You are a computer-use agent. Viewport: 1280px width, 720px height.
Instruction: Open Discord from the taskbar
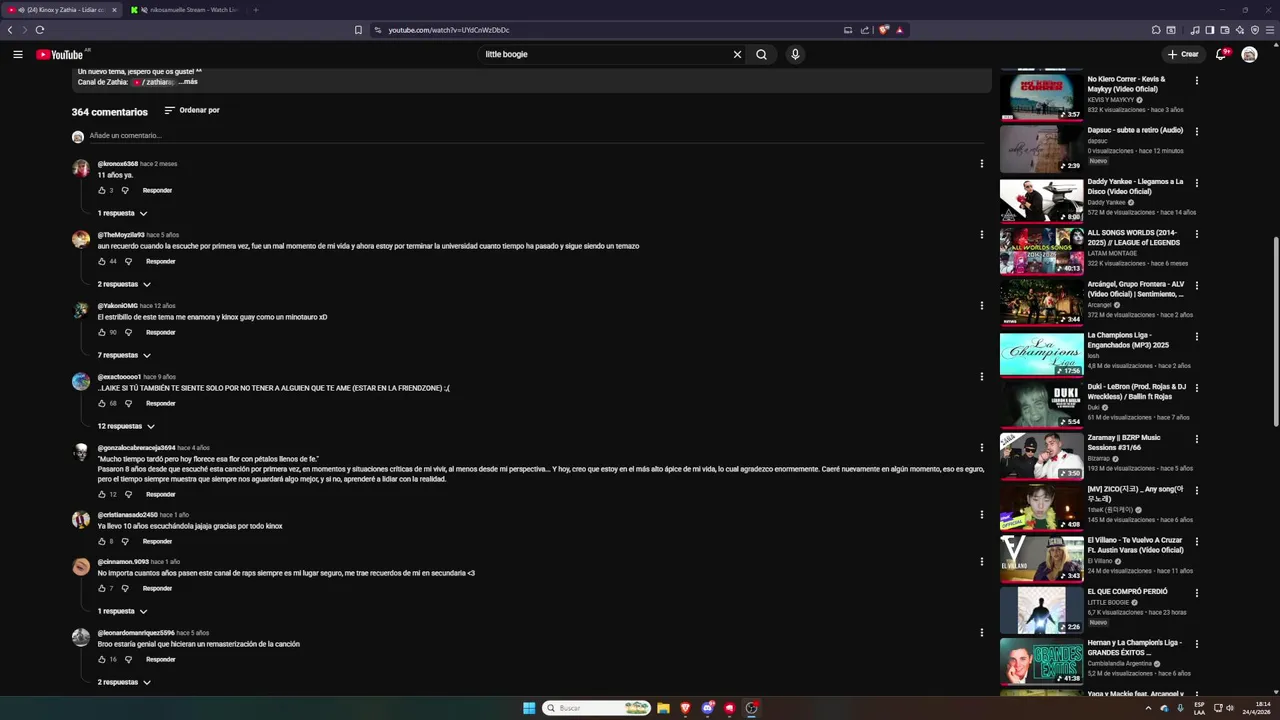tap(707, 708)
